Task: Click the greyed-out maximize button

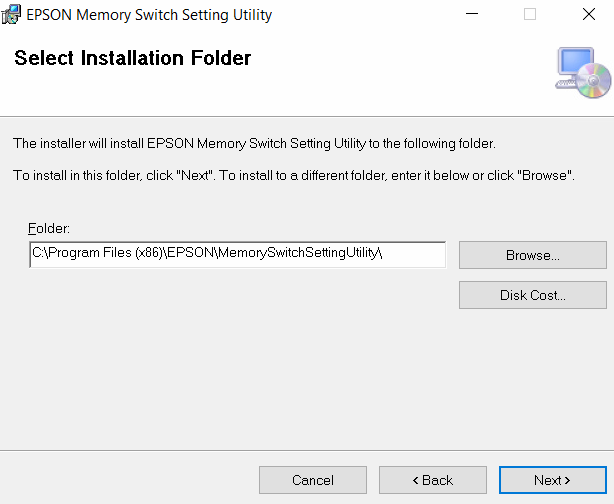Action: click(x=530, y=15)
